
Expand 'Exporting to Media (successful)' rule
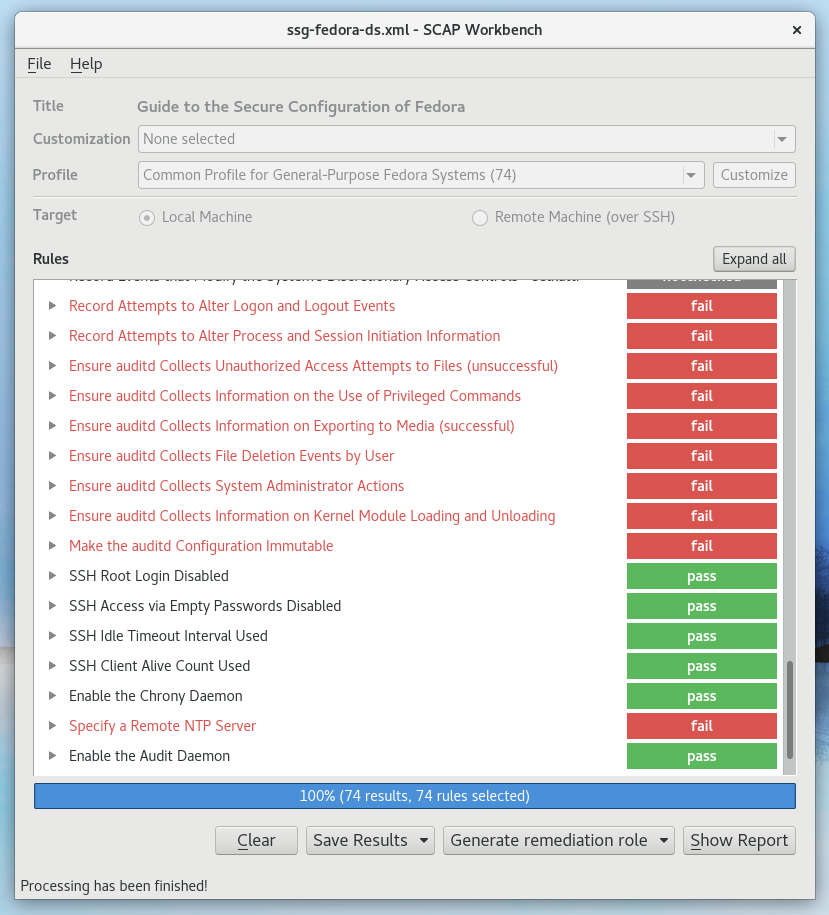pos(52,426)
